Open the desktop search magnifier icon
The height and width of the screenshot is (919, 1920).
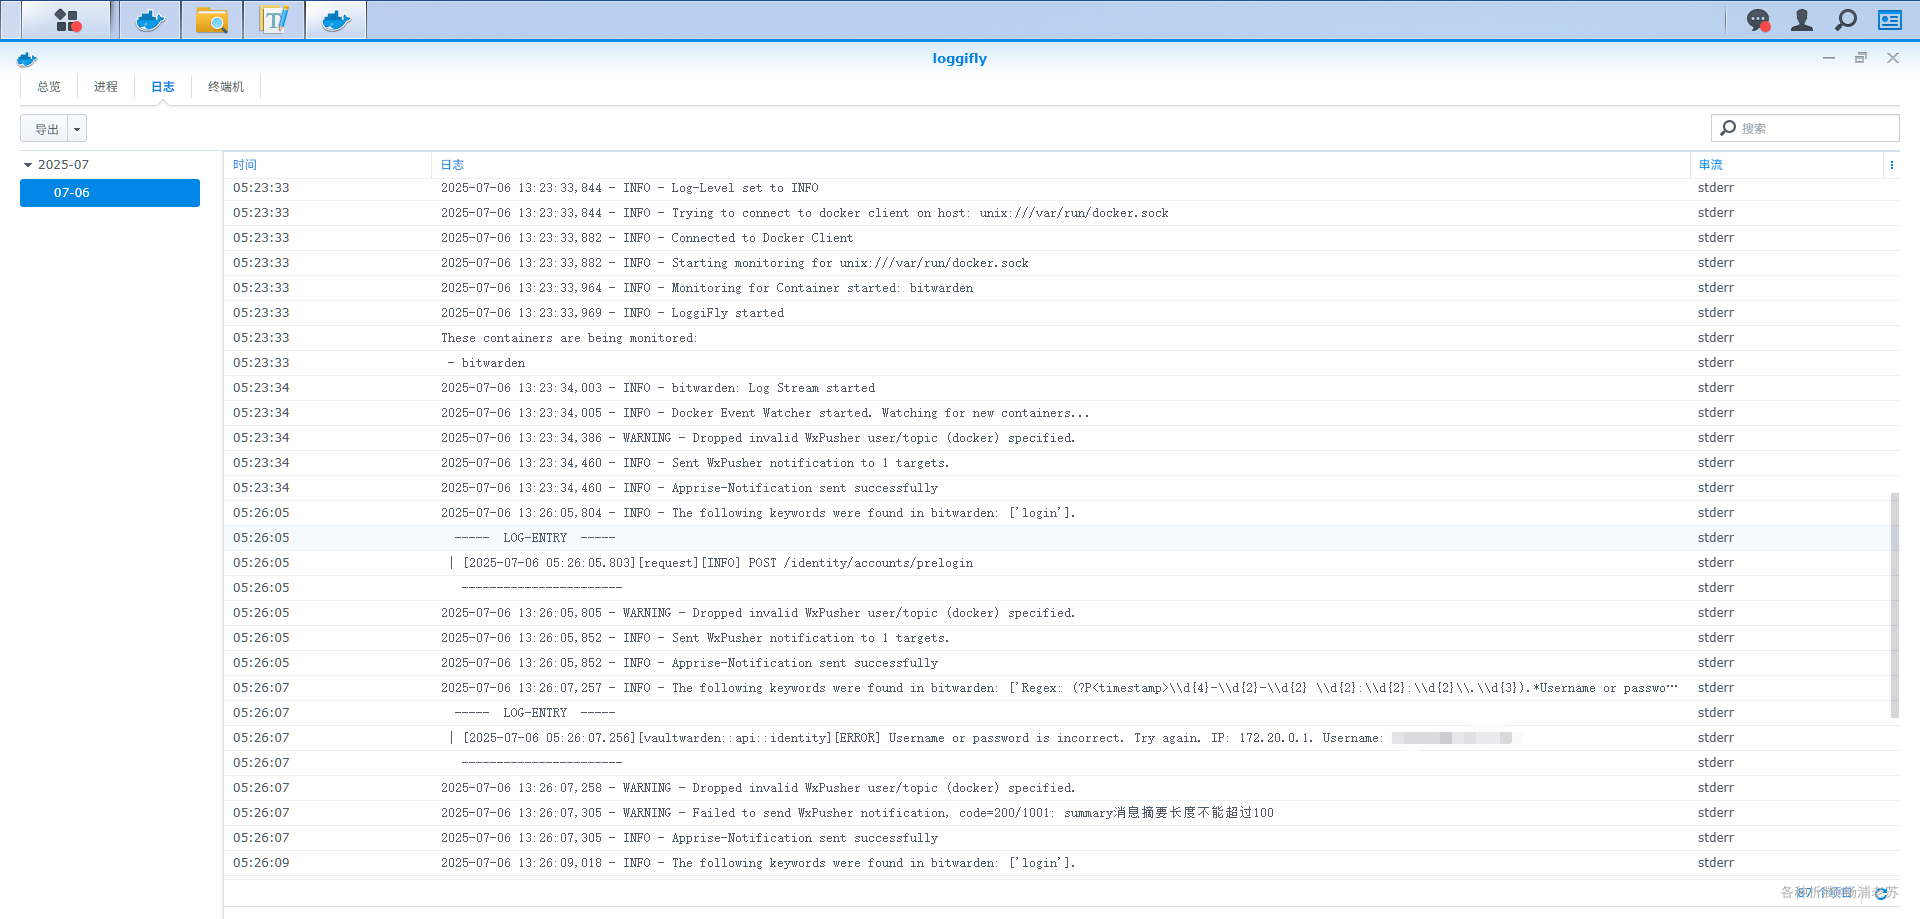(x=1846, y=20)
